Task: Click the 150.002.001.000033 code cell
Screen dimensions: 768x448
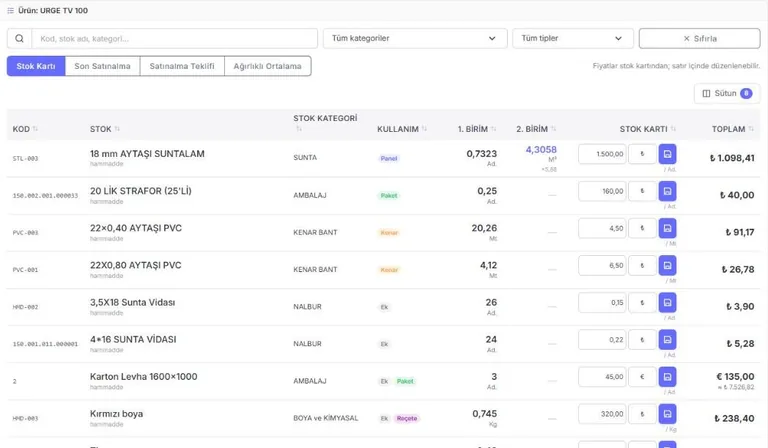Action: [45, 196]
